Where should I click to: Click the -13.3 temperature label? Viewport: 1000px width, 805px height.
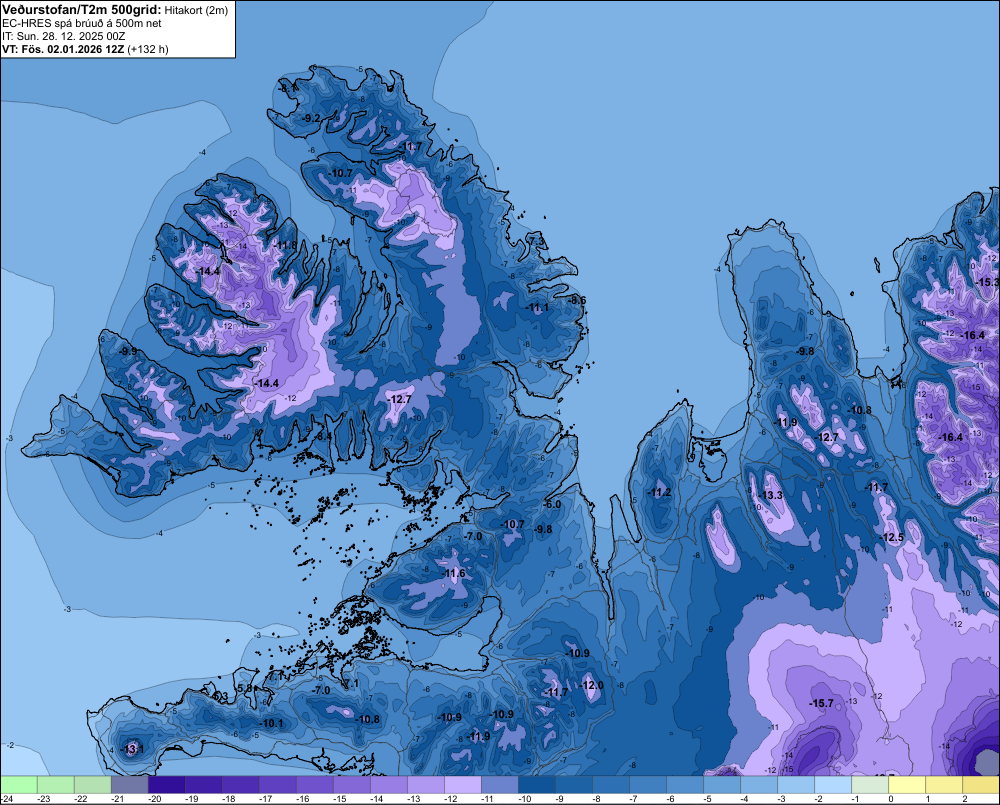(770, 495)
